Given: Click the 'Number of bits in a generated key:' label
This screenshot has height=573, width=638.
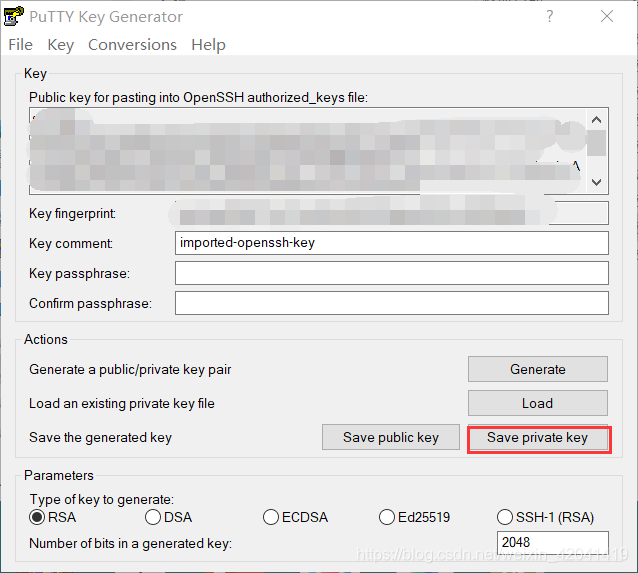Looking at the screenshot, I should (x=130, y=543).
